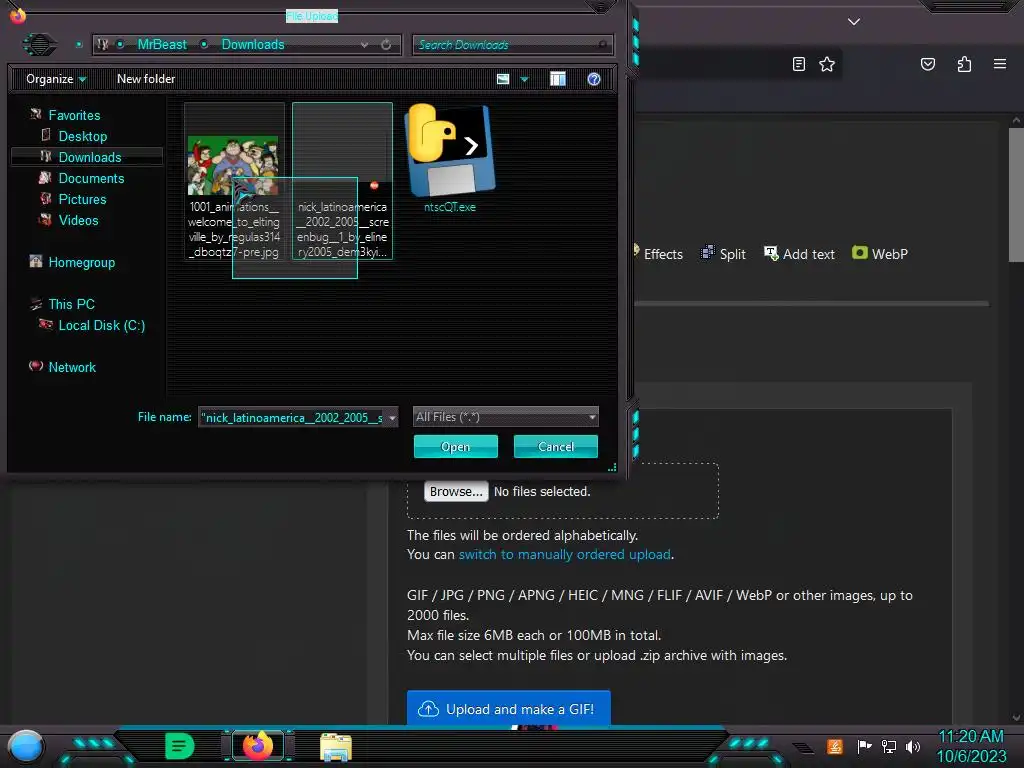
Task: Click the File name input field
Action: (292, 417)
